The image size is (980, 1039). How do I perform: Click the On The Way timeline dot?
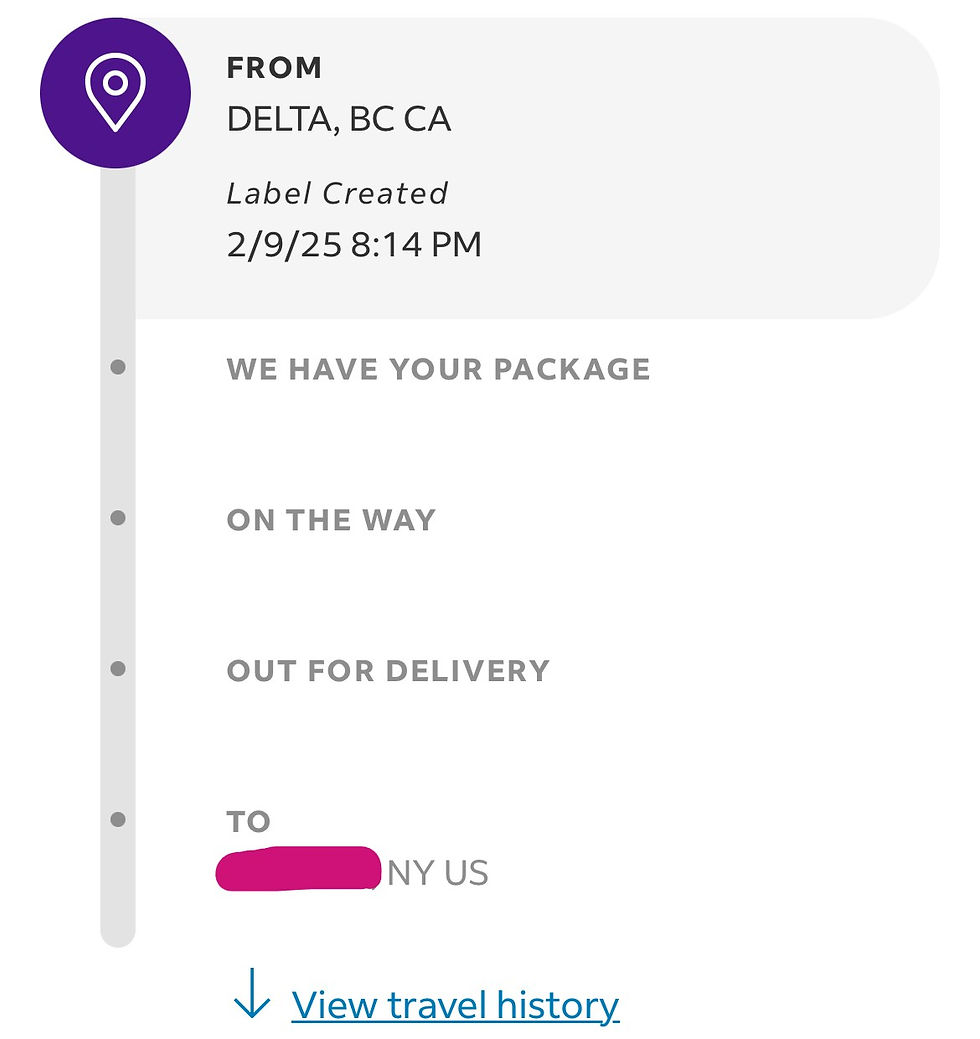[118, 518]
